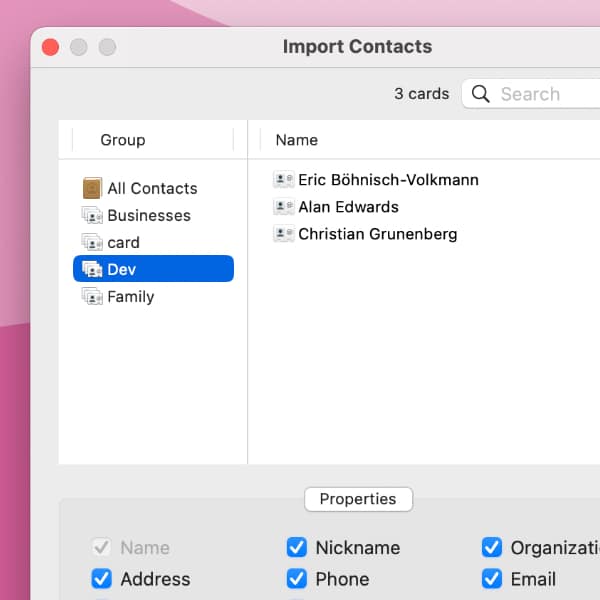The height and width of the screenshot is (600, 600).
Task: Click Alan Edwards' card icon
Action: coord(284,207)
